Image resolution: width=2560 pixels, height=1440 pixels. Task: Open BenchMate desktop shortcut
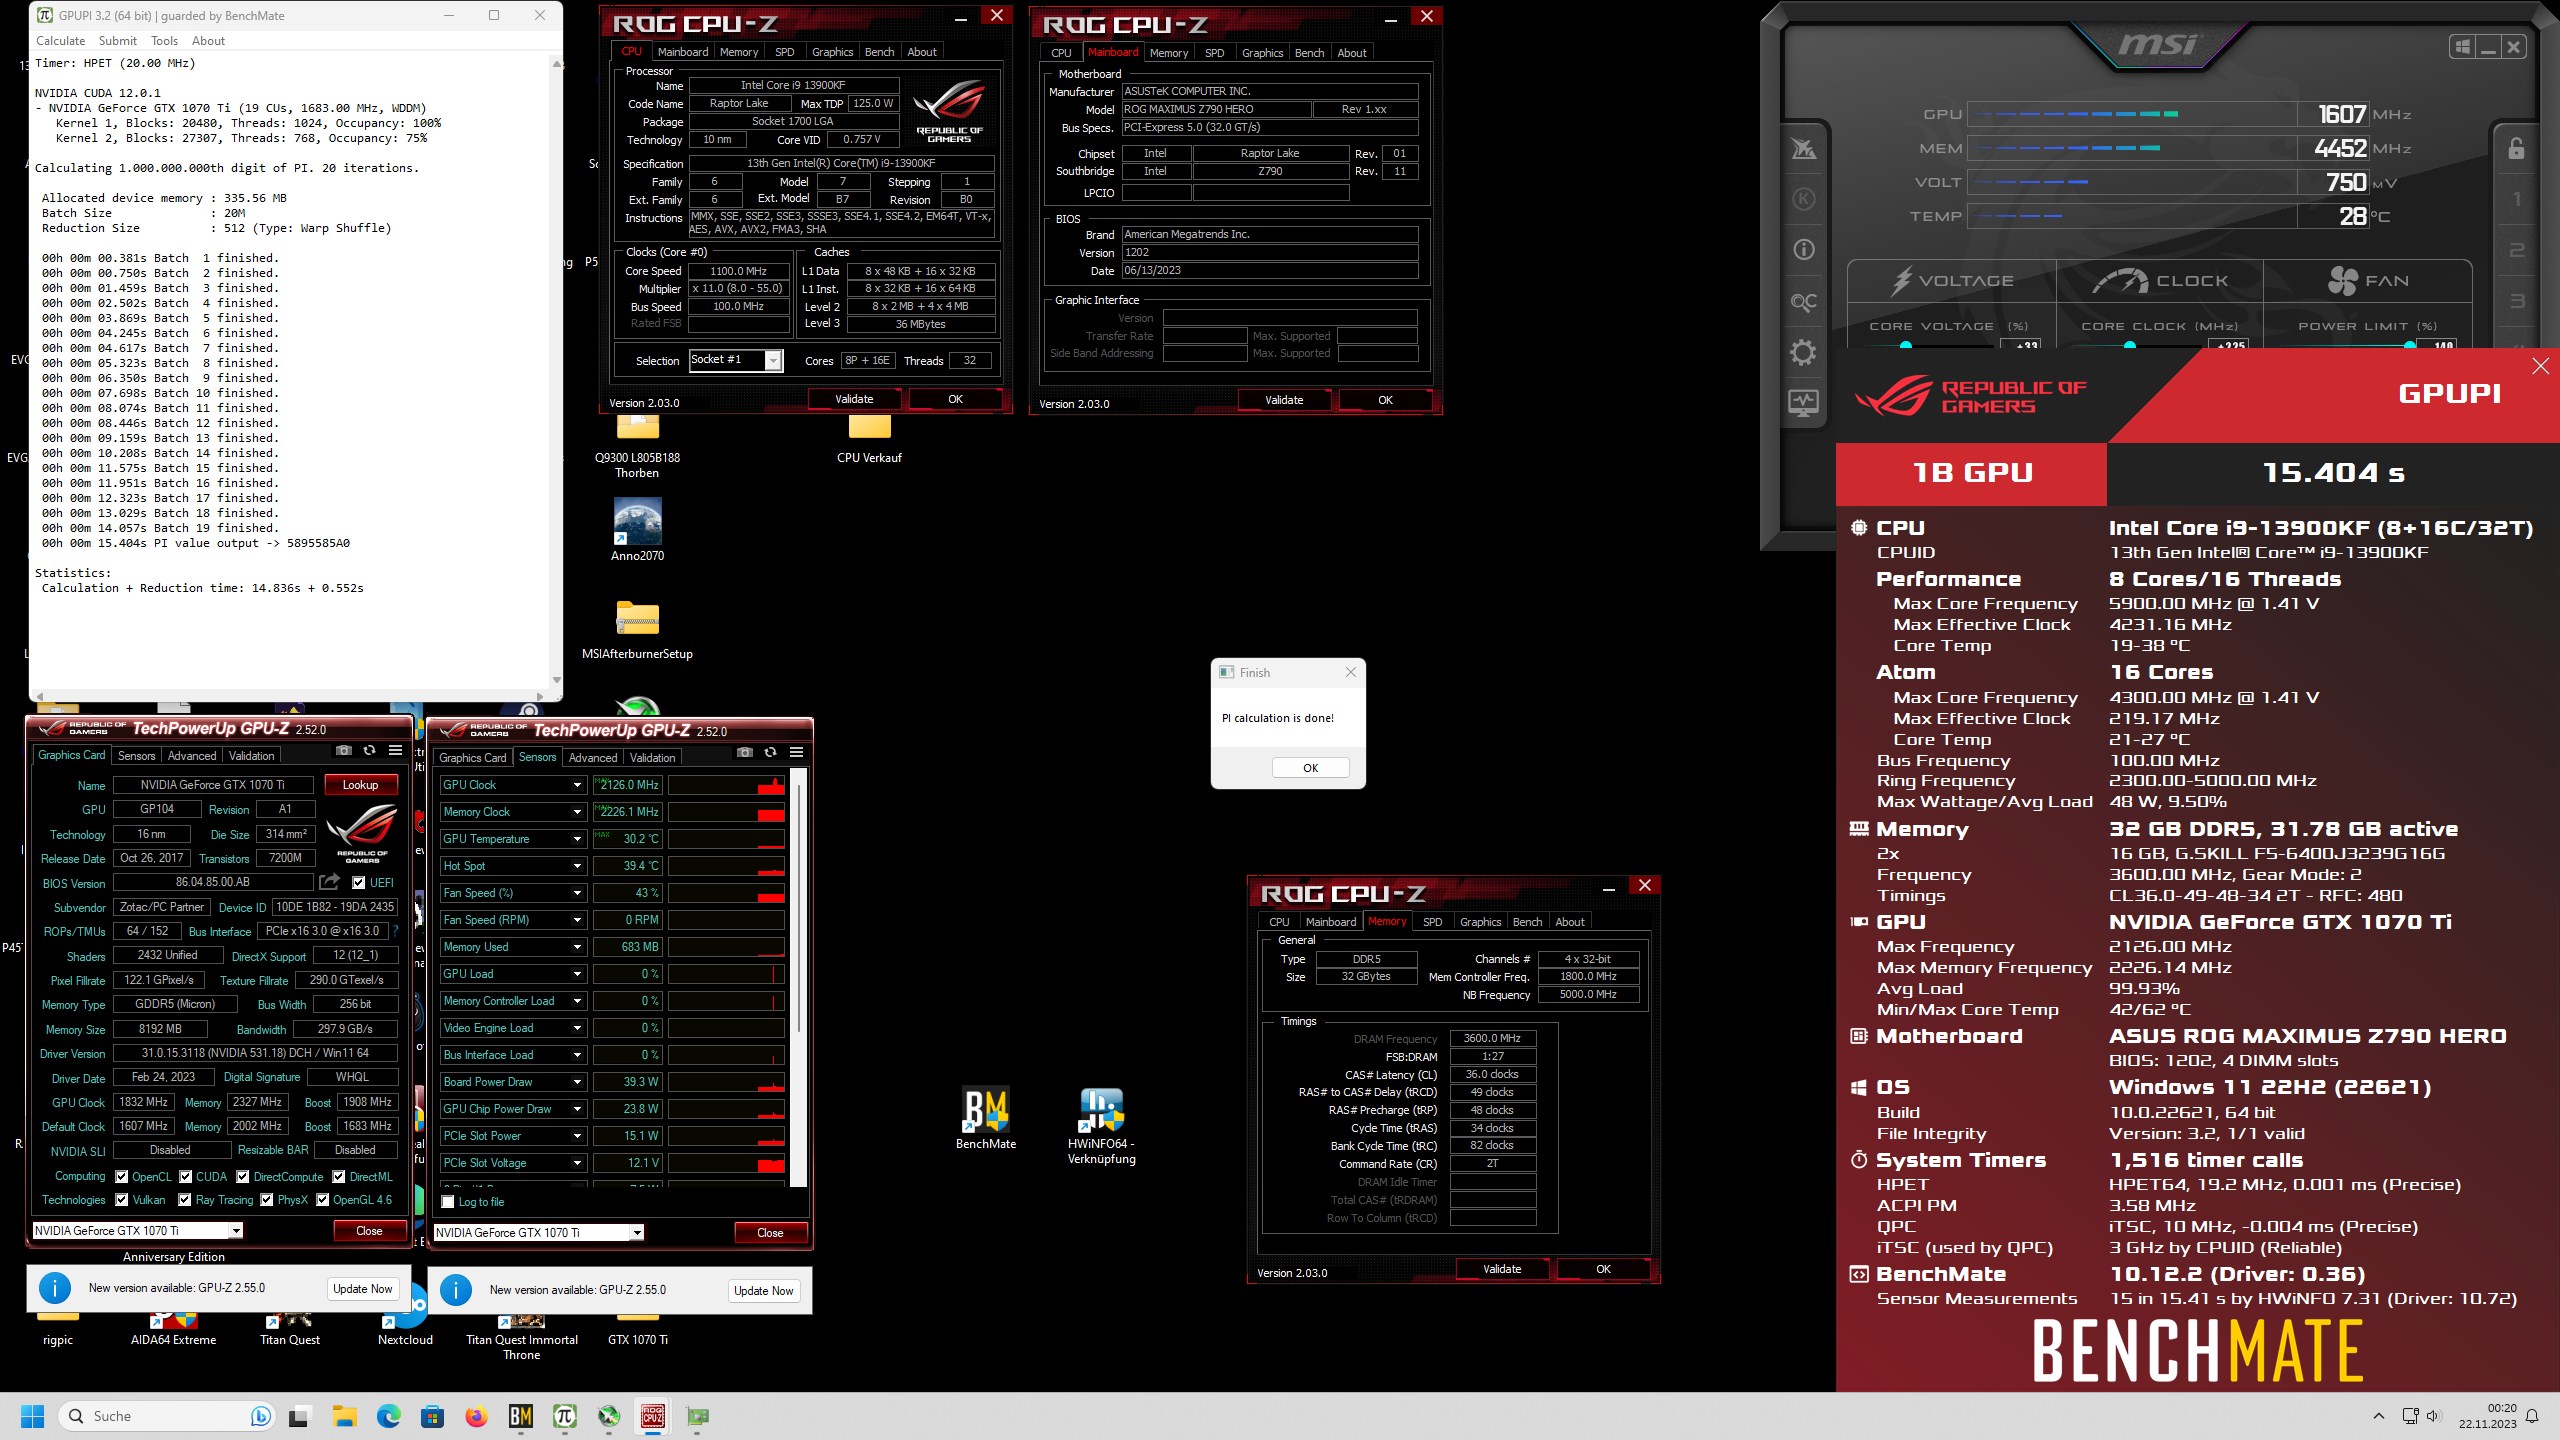coord(985,1118)
